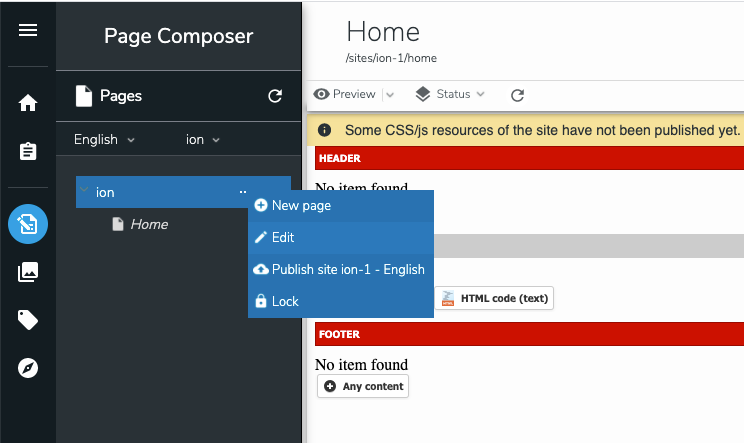Expand the Preview options arrow

click(x=390, y=95)
